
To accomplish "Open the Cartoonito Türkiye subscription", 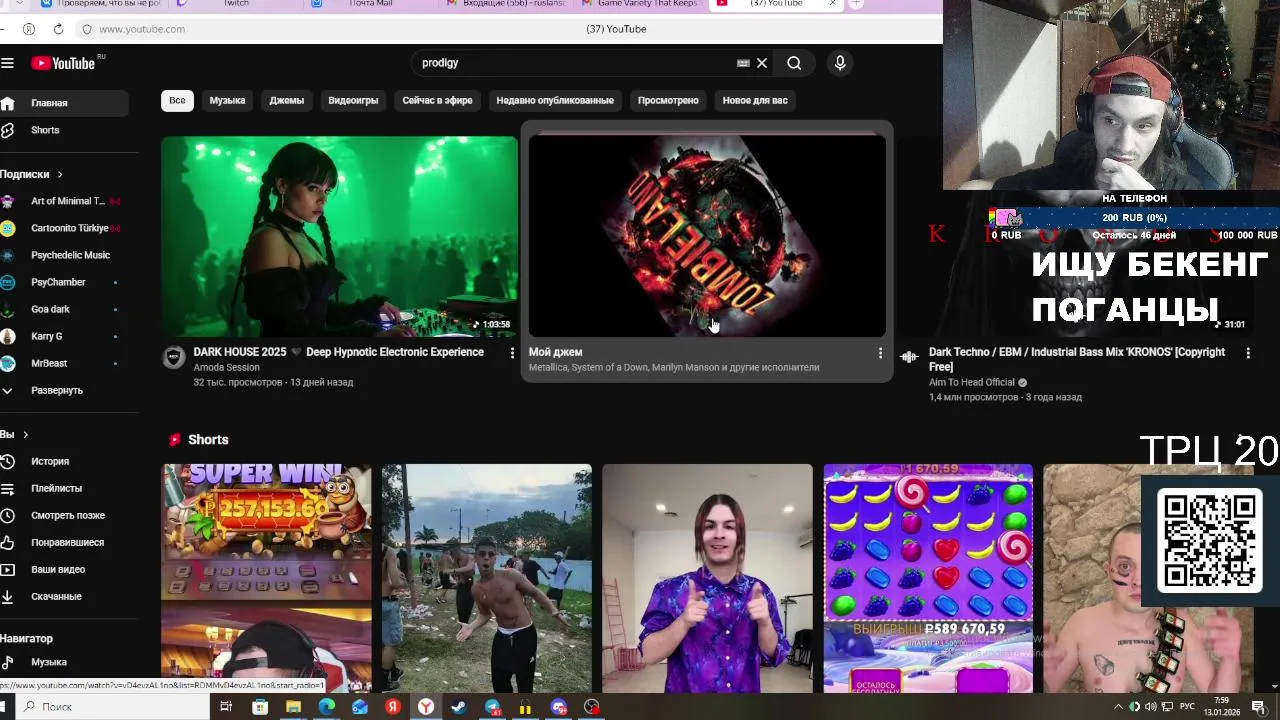I will pos(64,228).
